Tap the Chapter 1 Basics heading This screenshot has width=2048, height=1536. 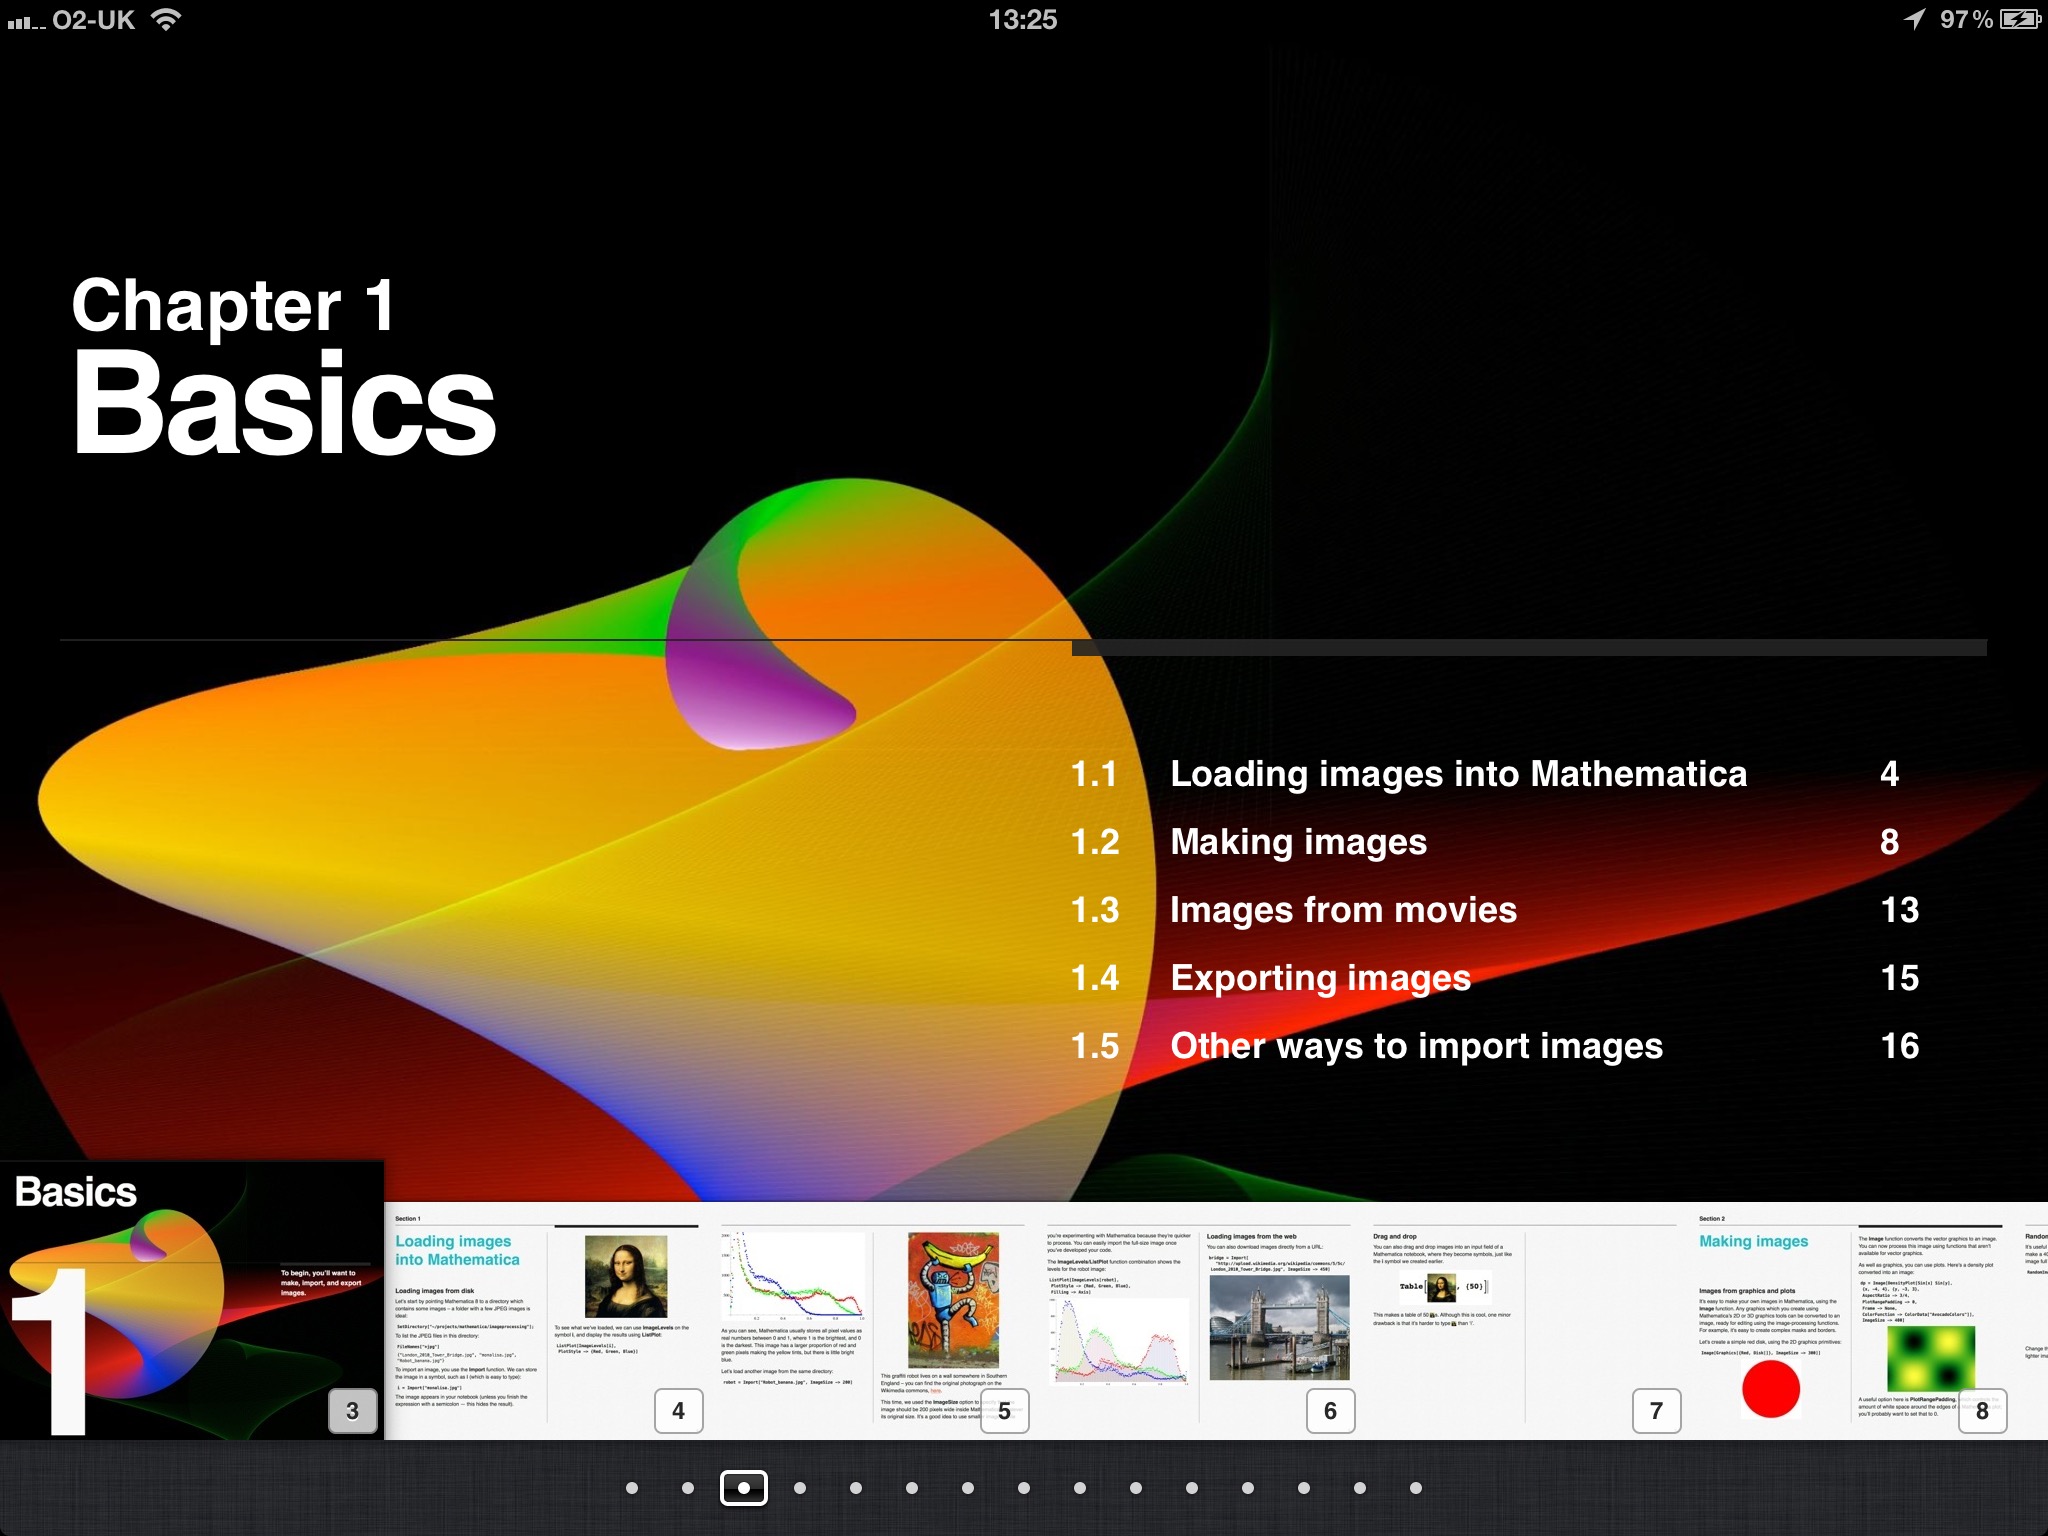pos(284,366)
